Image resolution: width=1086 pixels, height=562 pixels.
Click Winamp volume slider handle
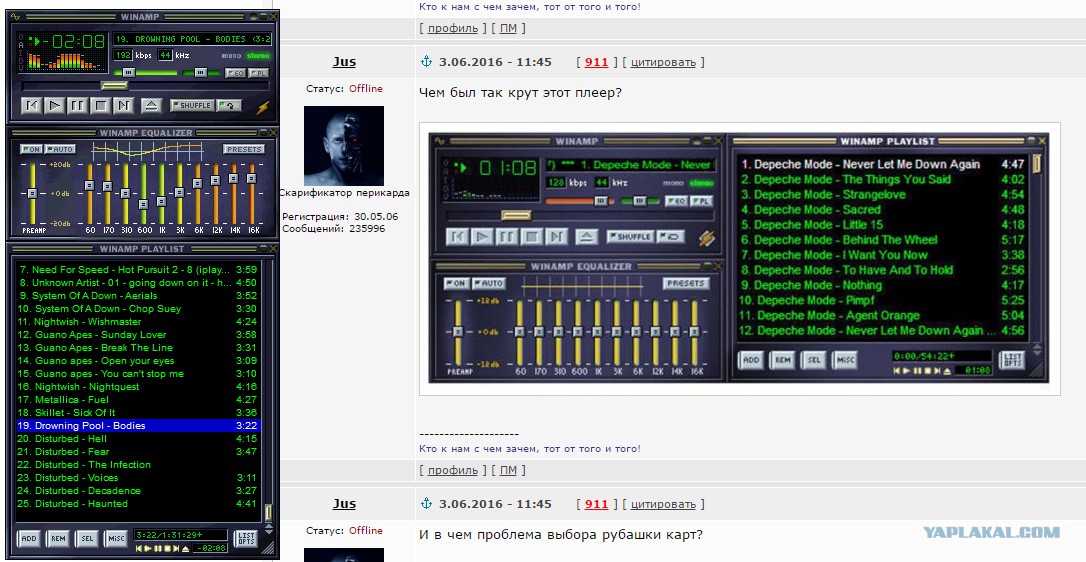coord(129,72)
